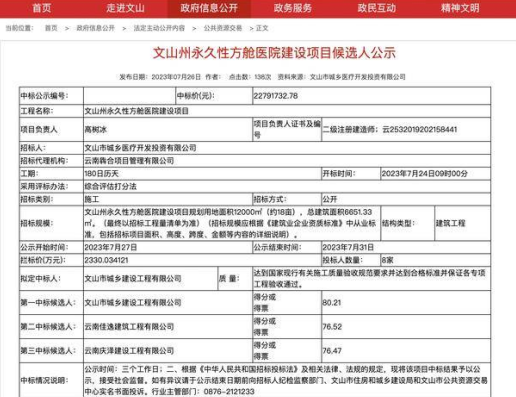
Task: Click breadcrumb link 首页
Action: (51, 28)
